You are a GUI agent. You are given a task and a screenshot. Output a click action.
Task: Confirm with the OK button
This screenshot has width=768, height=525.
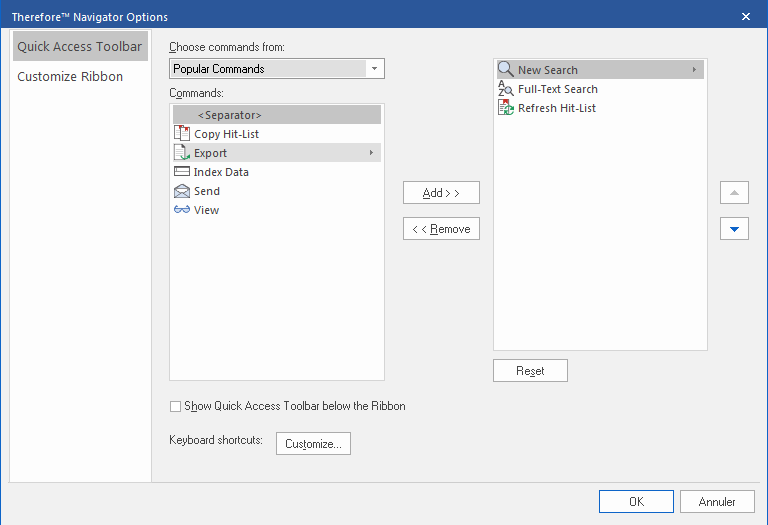[x=636, y=501]
